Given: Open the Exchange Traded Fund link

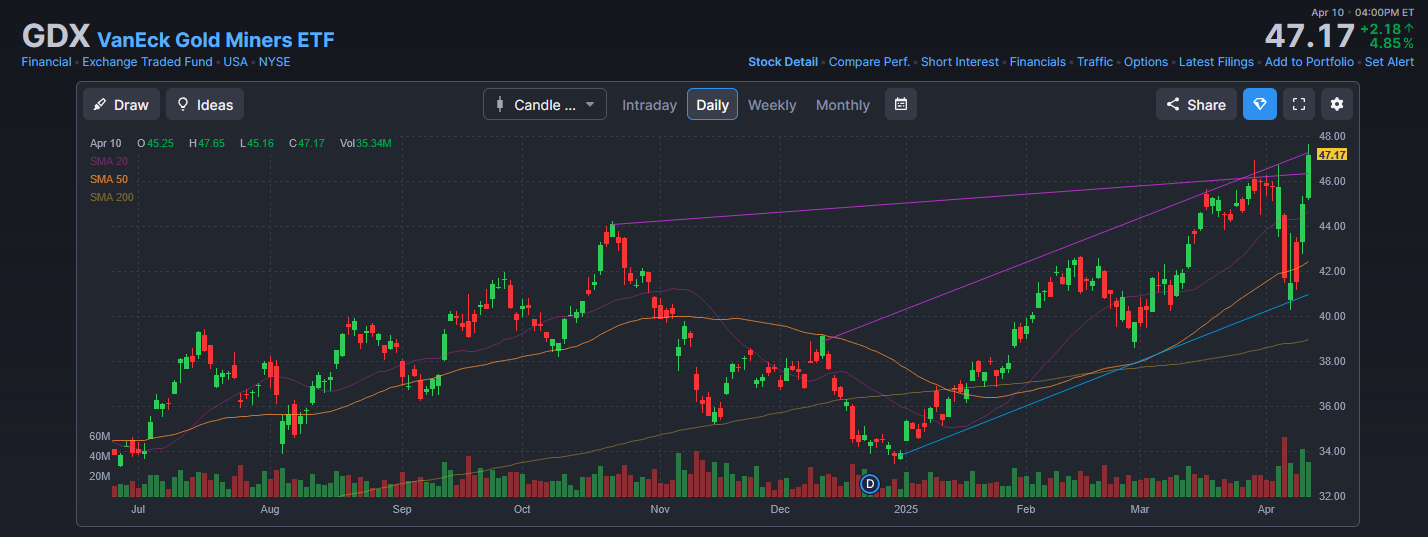Looking at the screenshot, I should click(147, 62).
